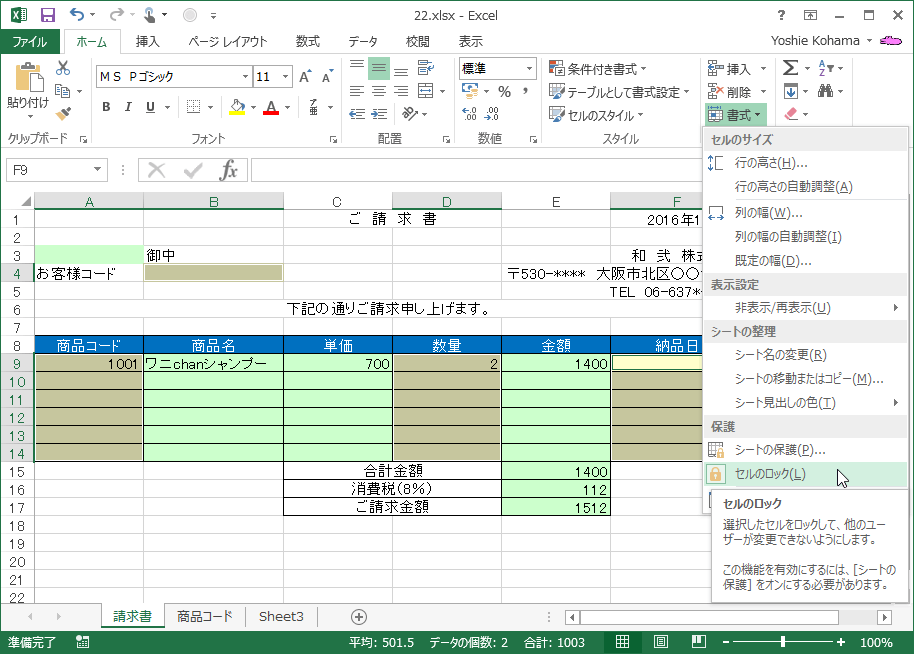Switch to Page Layout view in status bar

coord(661,643)
